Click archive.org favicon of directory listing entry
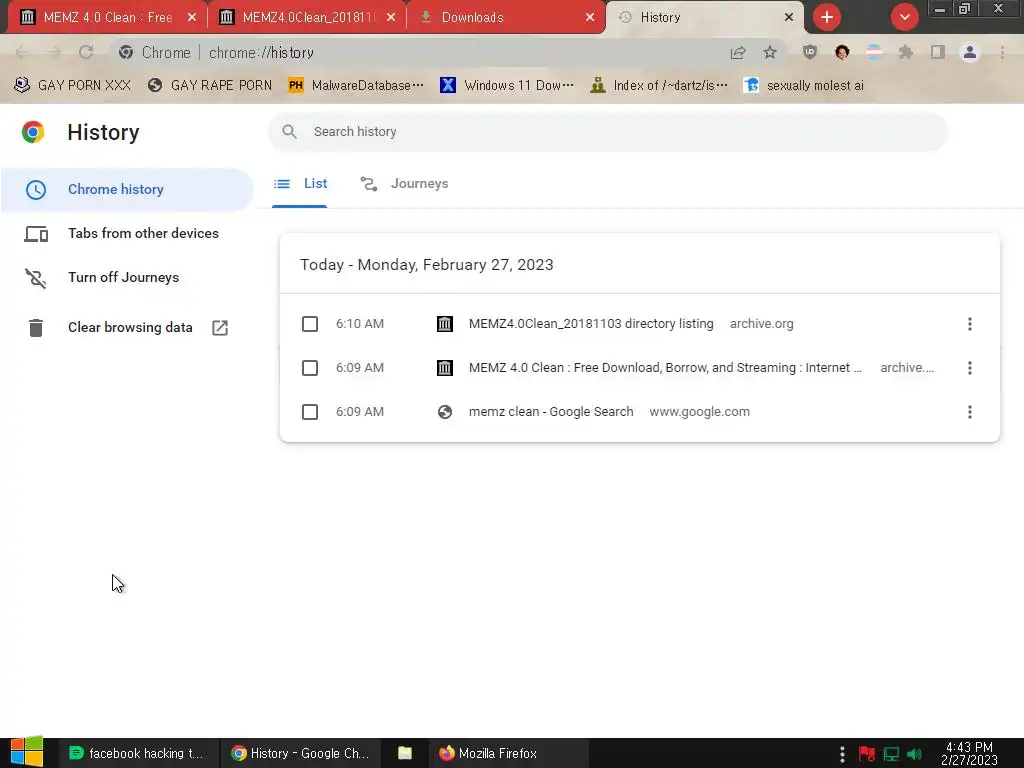Viewport: 1024px width, 768px height. click(445, 324)
